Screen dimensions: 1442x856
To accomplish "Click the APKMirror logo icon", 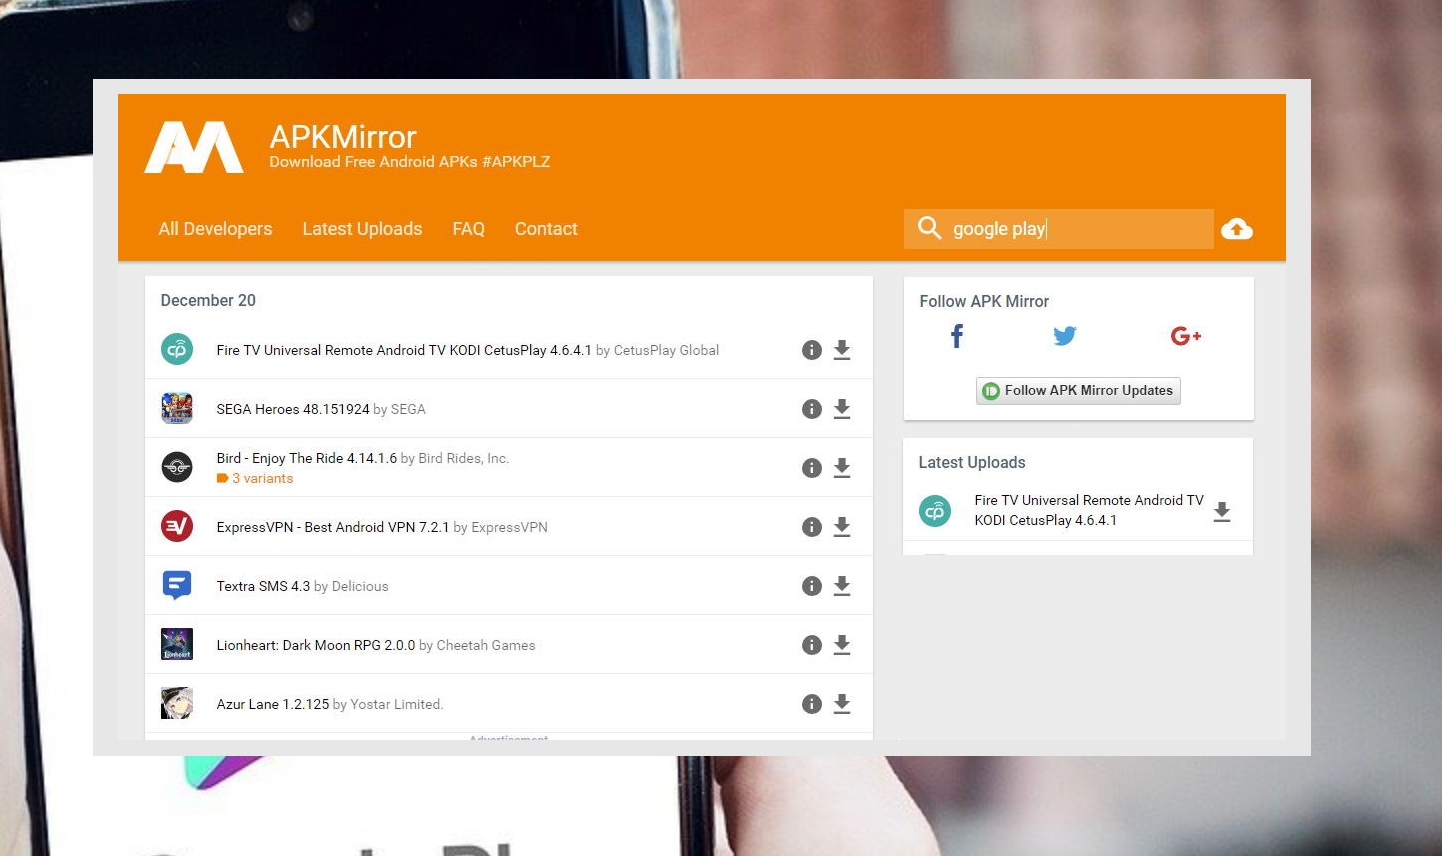I will [x=194, y=147].
